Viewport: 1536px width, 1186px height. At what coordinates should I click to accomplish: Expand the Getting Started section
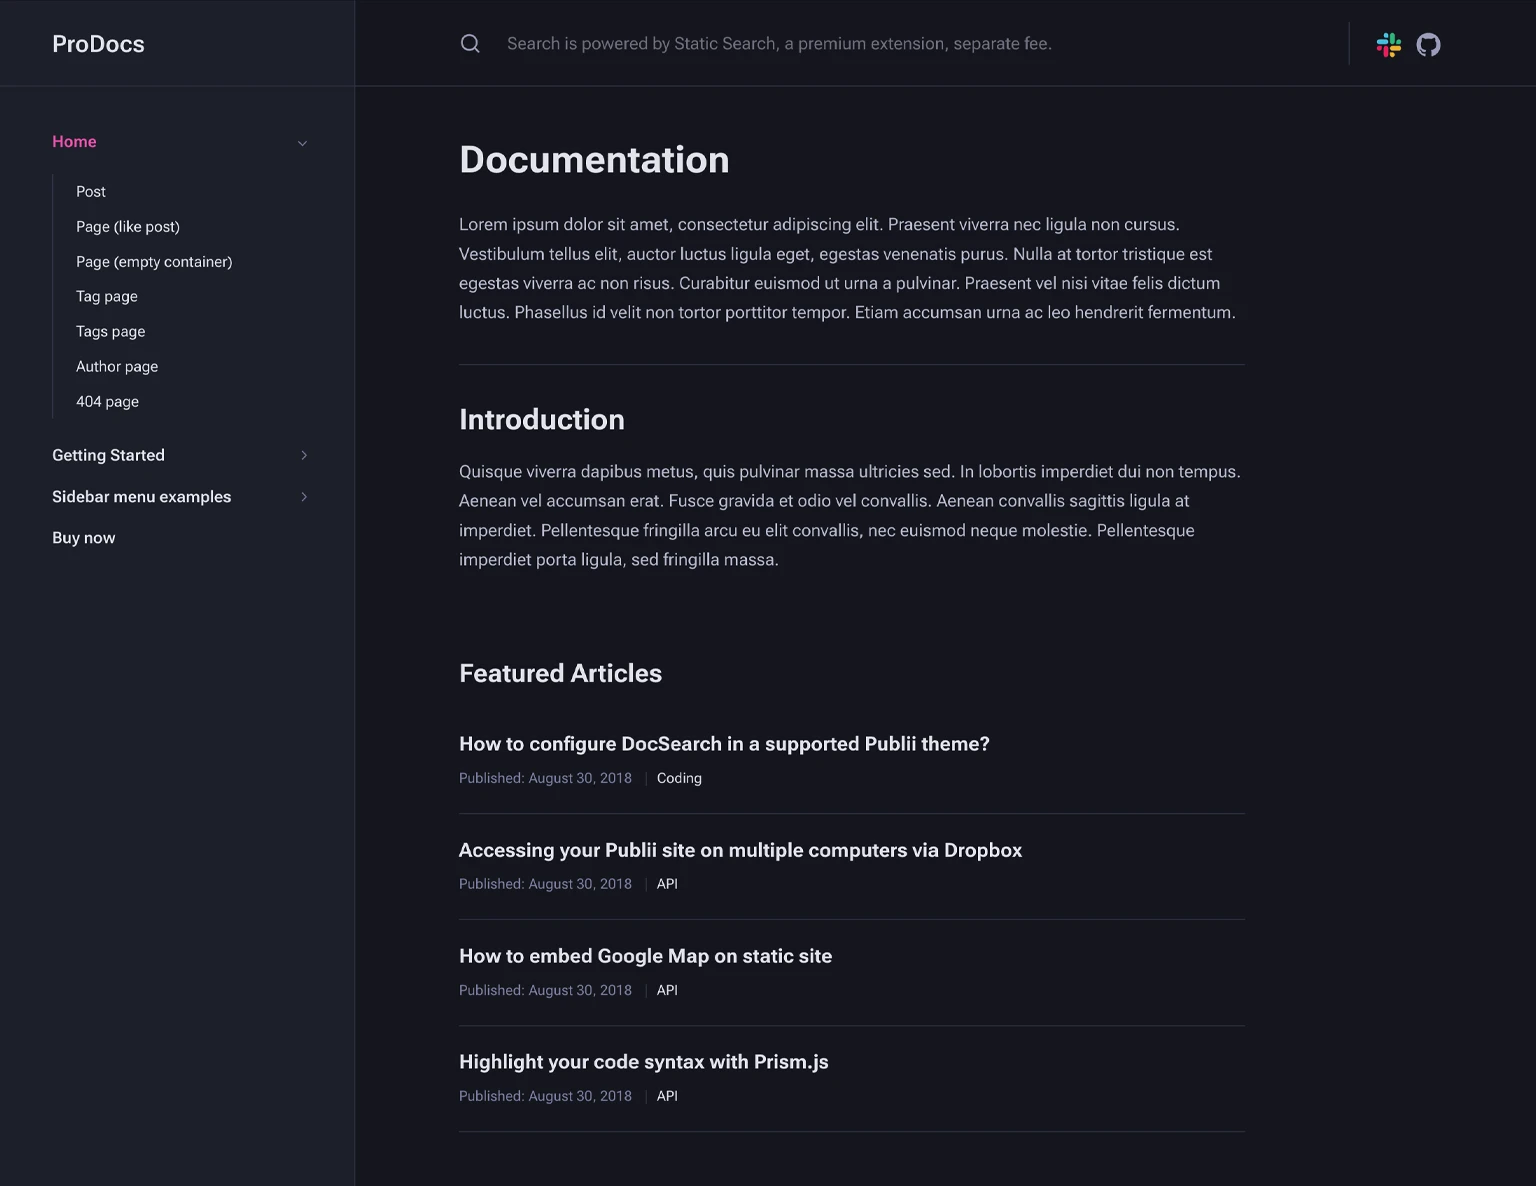tap(304, 455)
